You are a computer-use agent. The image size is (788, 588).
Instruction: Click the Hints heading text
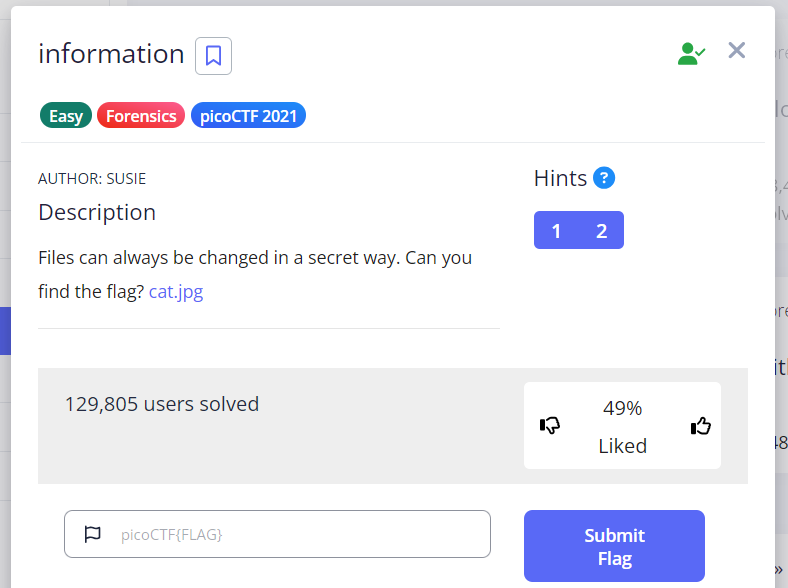pyautogui.click(x=560, y=178)
